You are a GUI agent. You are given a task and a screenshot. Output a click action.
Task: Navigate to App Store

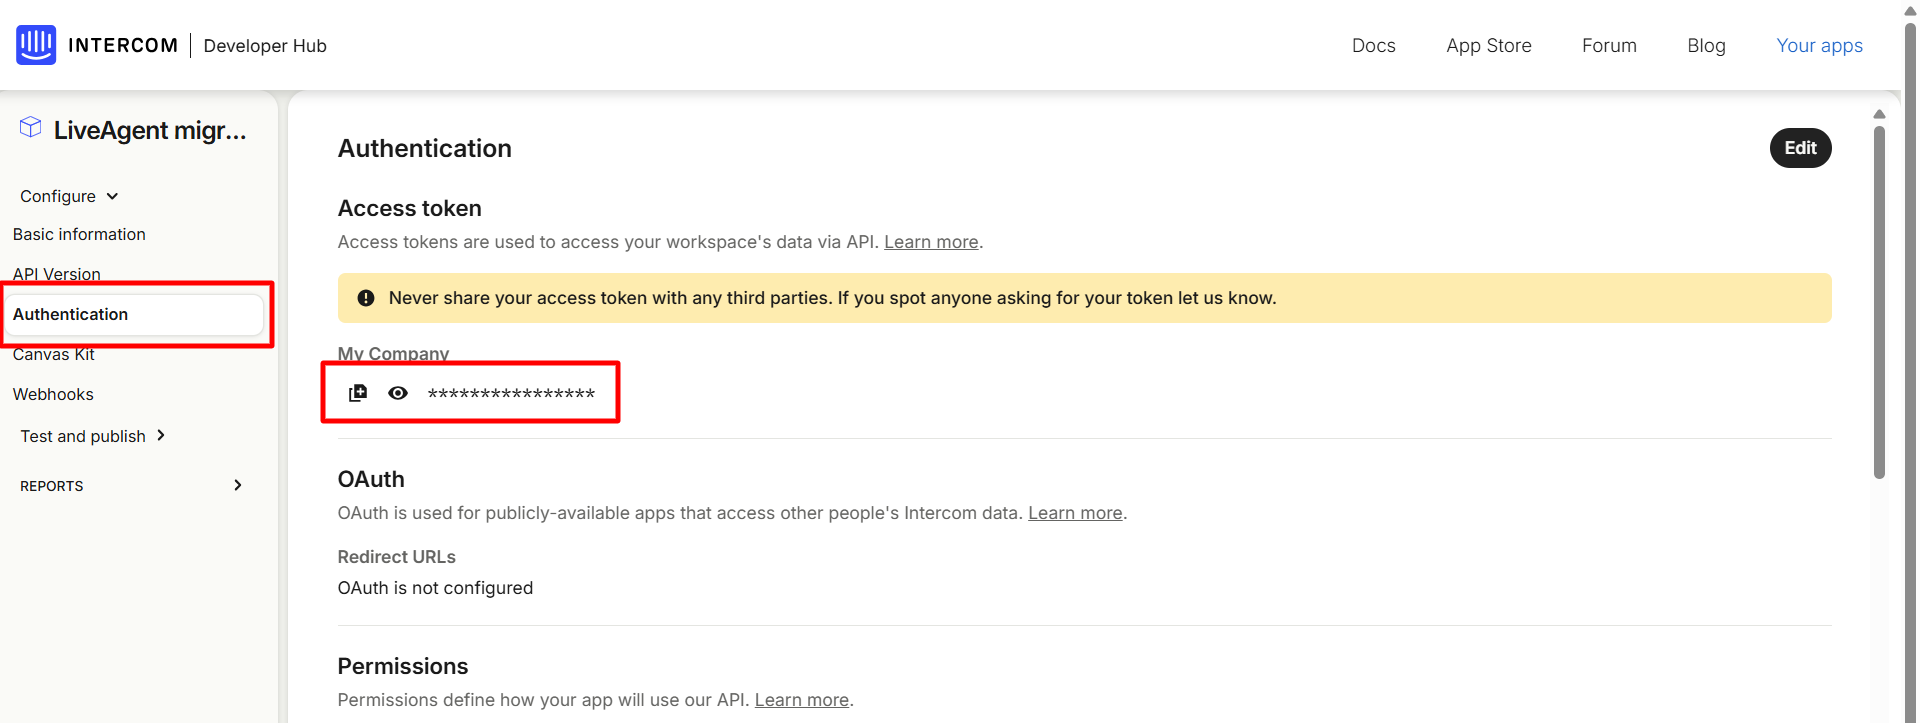point(1488,46)
